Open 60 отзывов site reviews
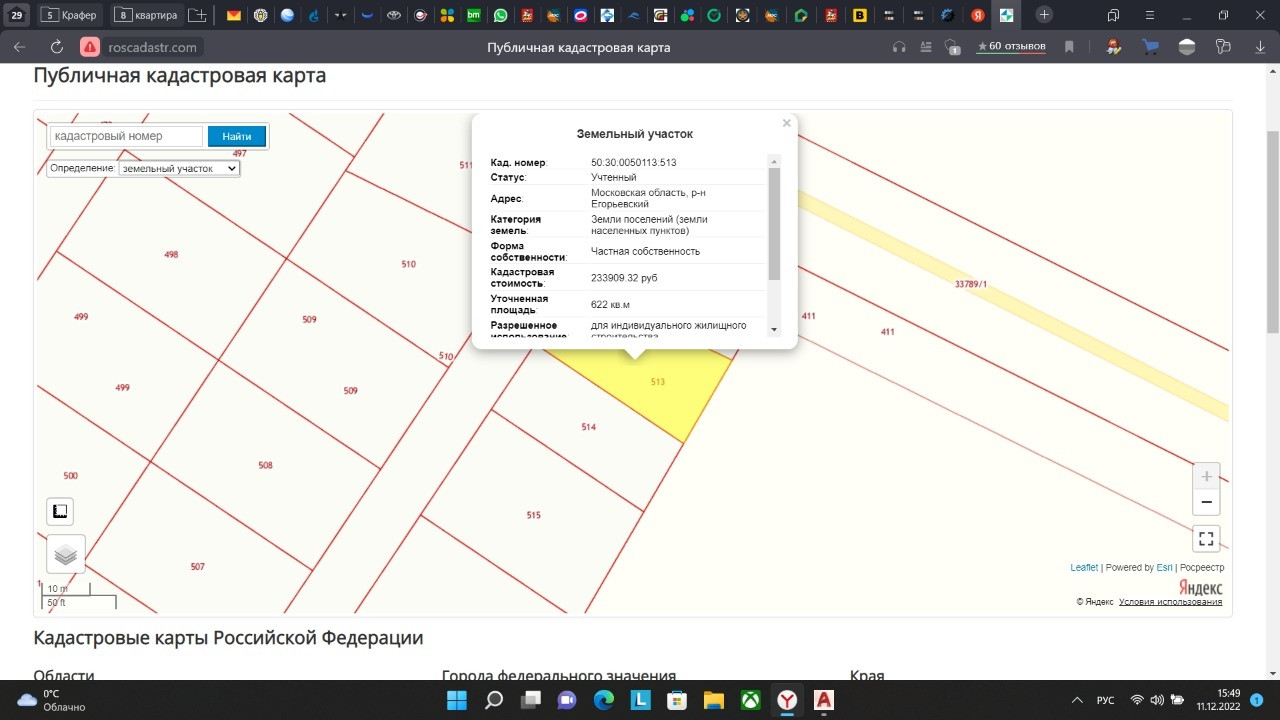The width and height of the screenshot is (1280, 720). [1011, 47]
